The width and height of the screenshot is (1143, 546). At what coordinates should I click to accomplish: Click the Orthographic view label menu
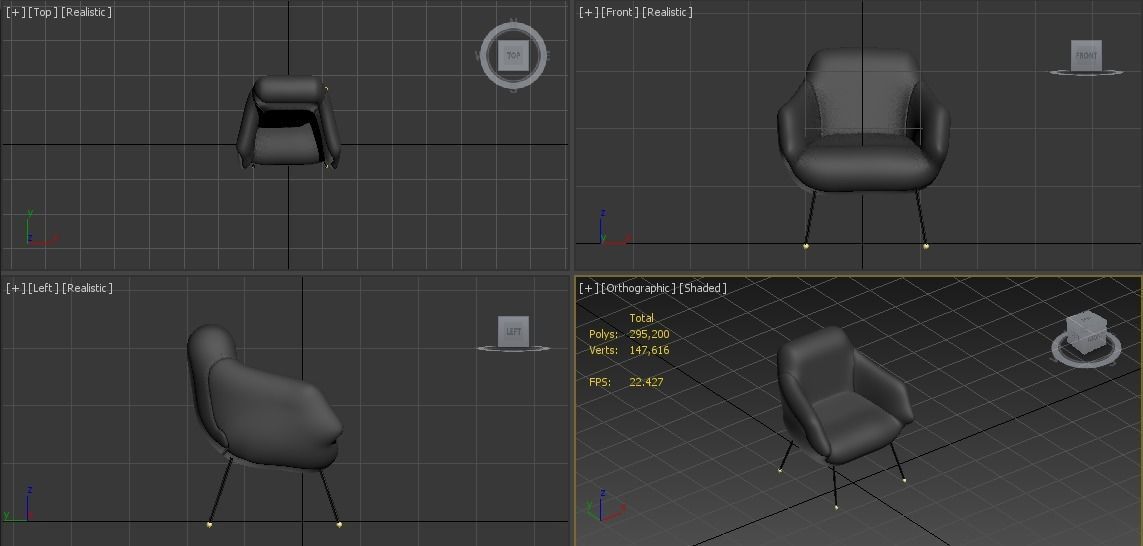(639, 289)
